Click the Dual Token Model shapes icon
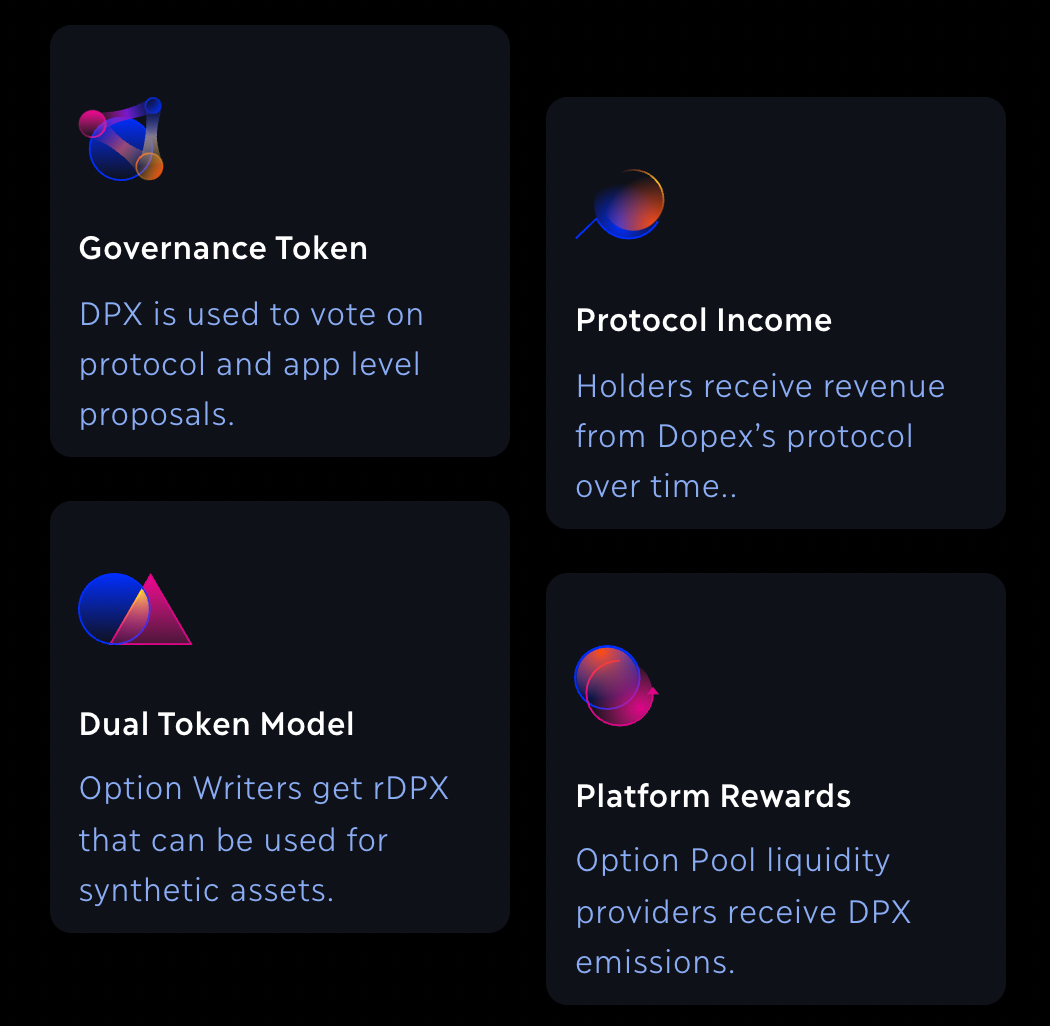 134,609
